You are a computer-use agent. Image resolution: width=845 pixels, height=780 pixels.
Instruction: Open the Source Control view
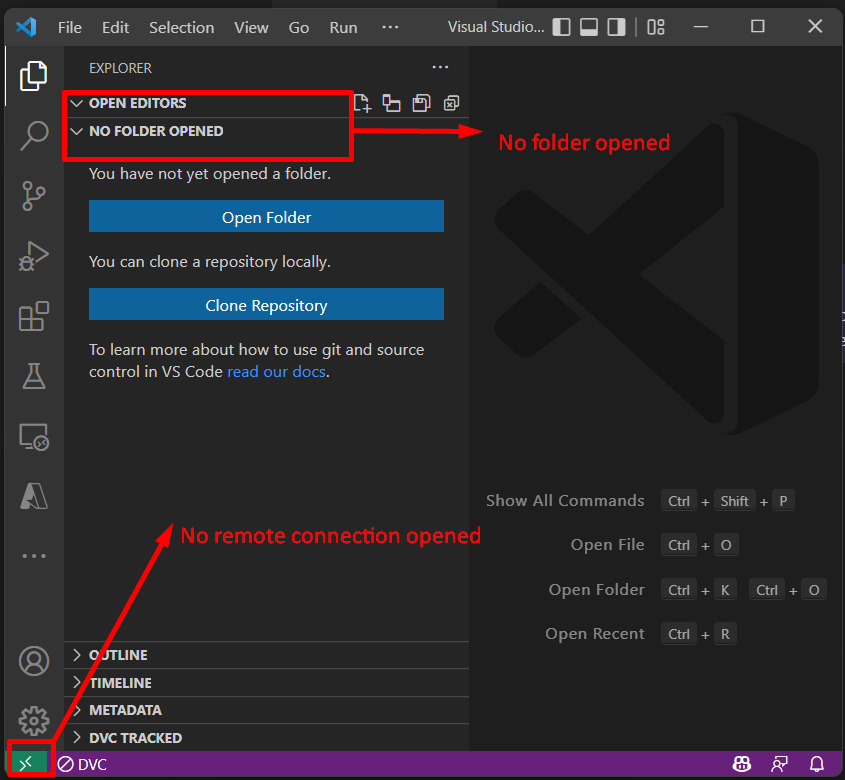pyautogui.click(x=33, y=196)
